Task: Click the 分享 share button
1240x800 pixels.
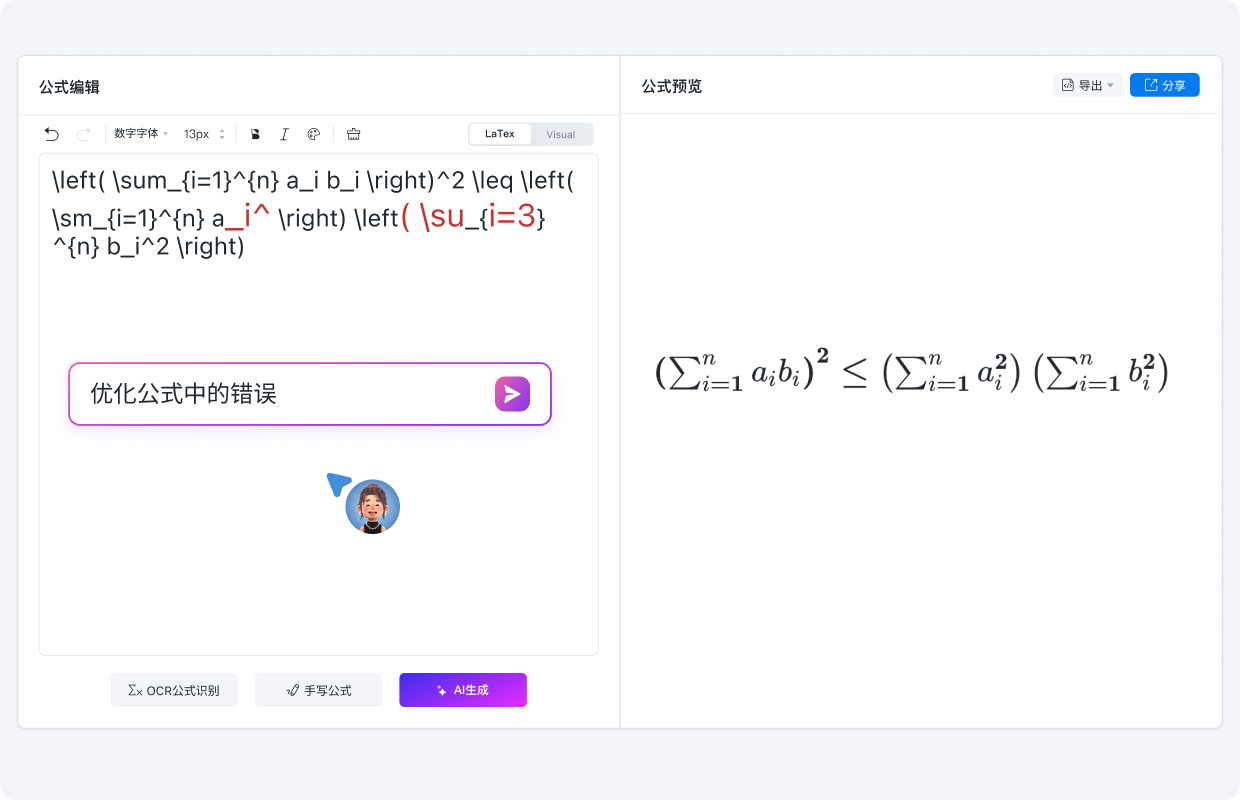Action: 1164,86
